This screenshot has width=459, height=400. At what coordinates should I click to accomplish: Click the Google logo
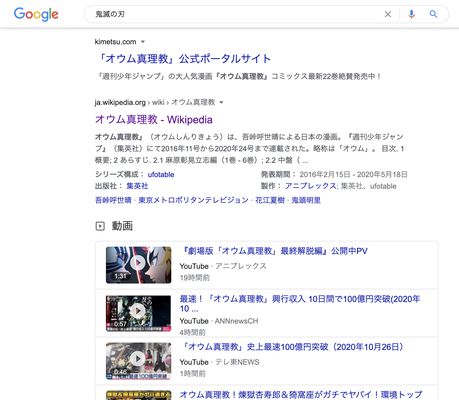36,14
